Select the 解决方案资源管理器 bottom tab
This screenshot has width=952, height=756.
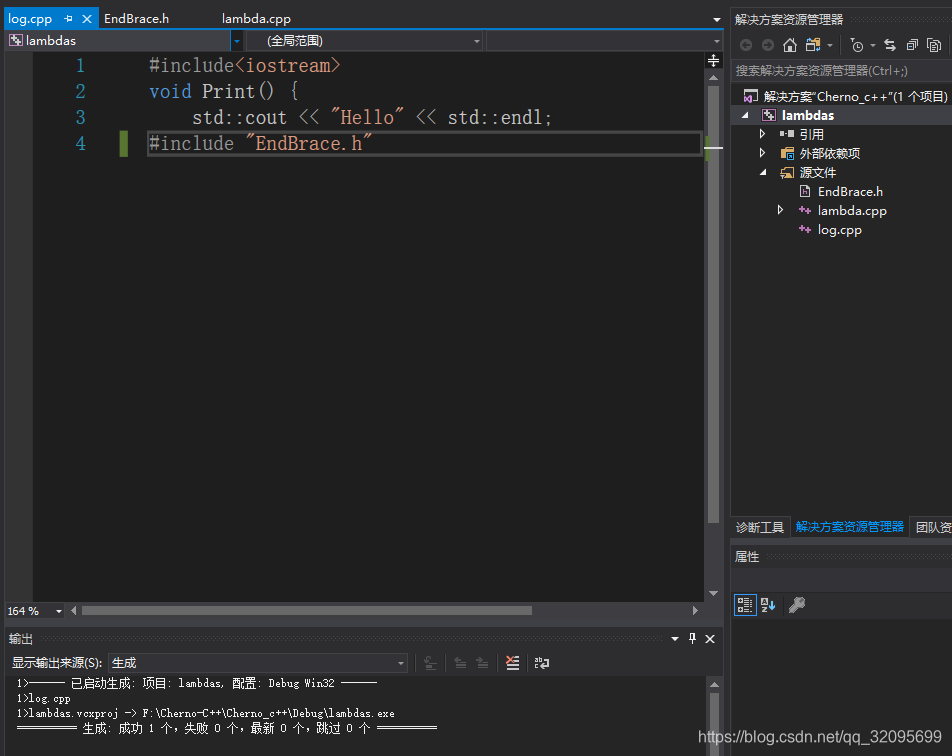click(x=849, y=526)
